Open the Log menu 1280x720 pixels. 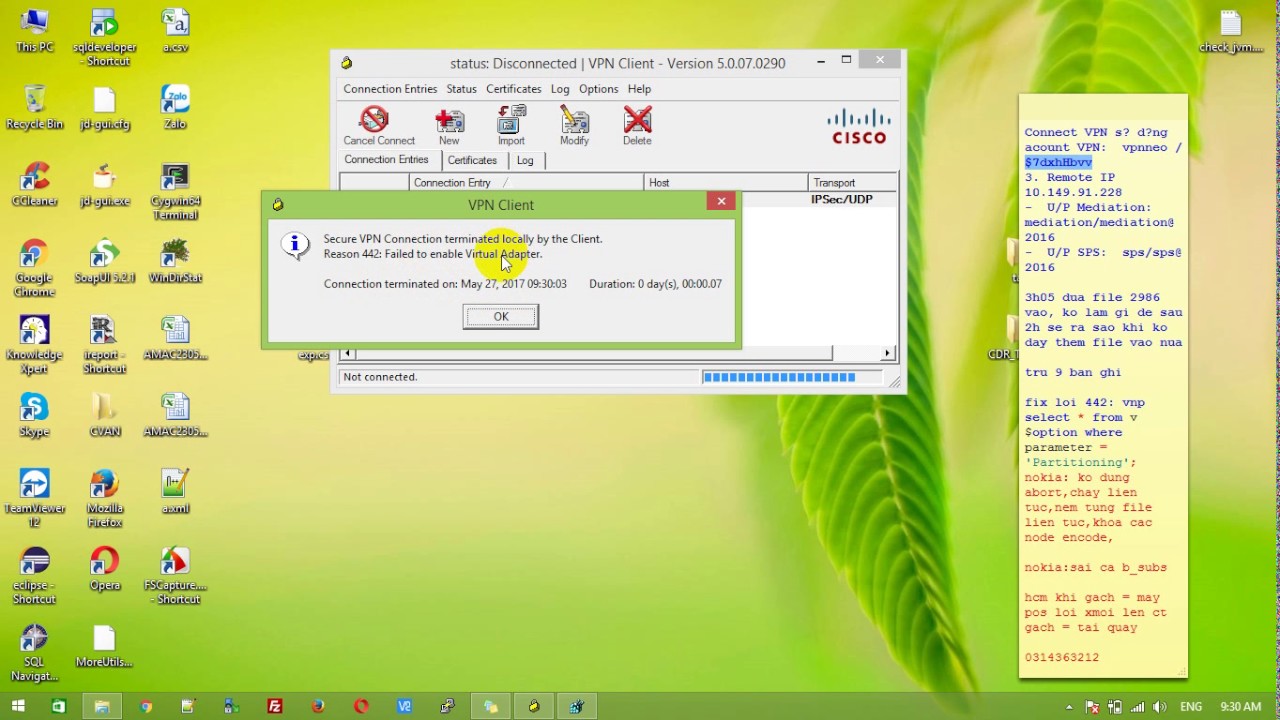tap(560, 89)
